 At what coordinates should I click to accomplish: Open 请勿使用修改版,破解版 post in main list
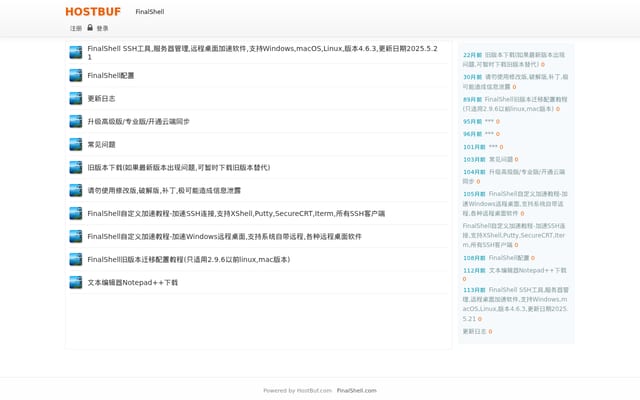[x=164, y=190]
